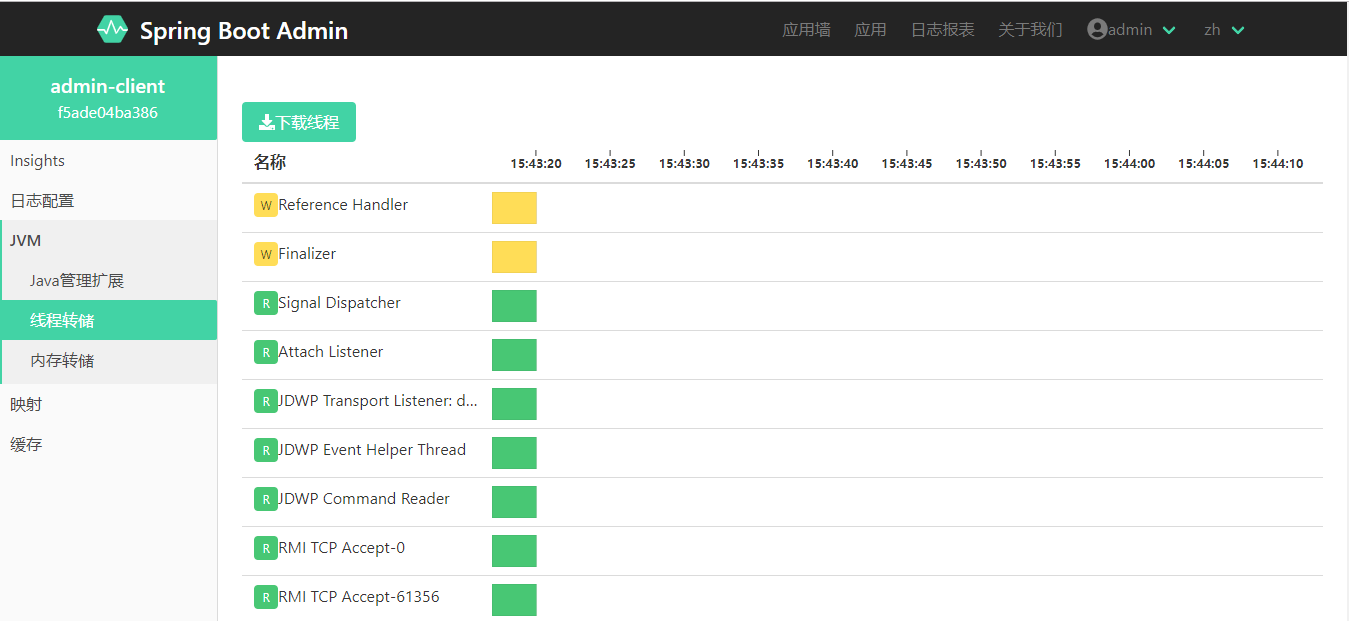Open 日志配置 in the sidebar
The image size is (1349, 621).
click(x=42, y=201)
